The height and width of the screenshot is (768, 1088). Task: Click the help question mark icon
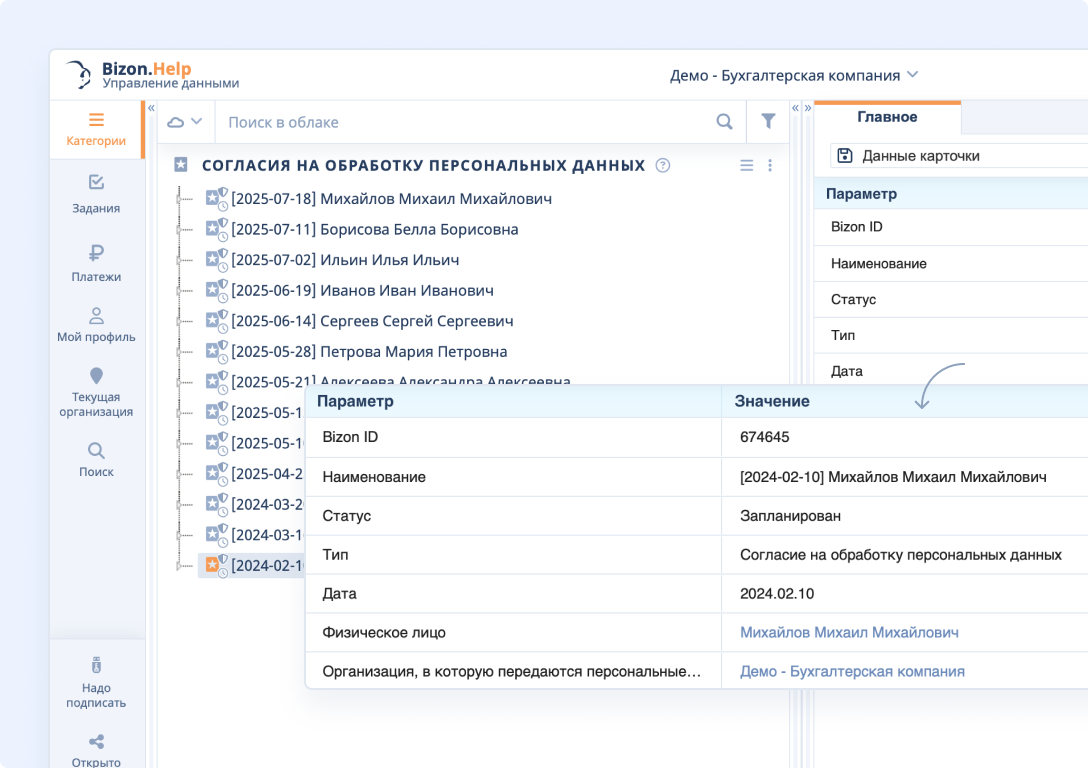click(662, 166)
